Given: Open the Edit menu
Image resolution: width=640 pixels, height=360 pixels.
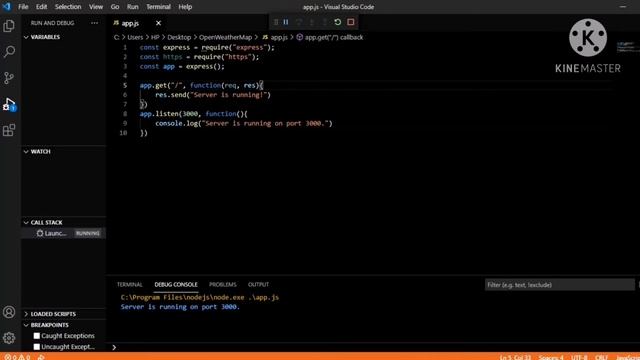Looking at the screenshot, I should point(41,7).
